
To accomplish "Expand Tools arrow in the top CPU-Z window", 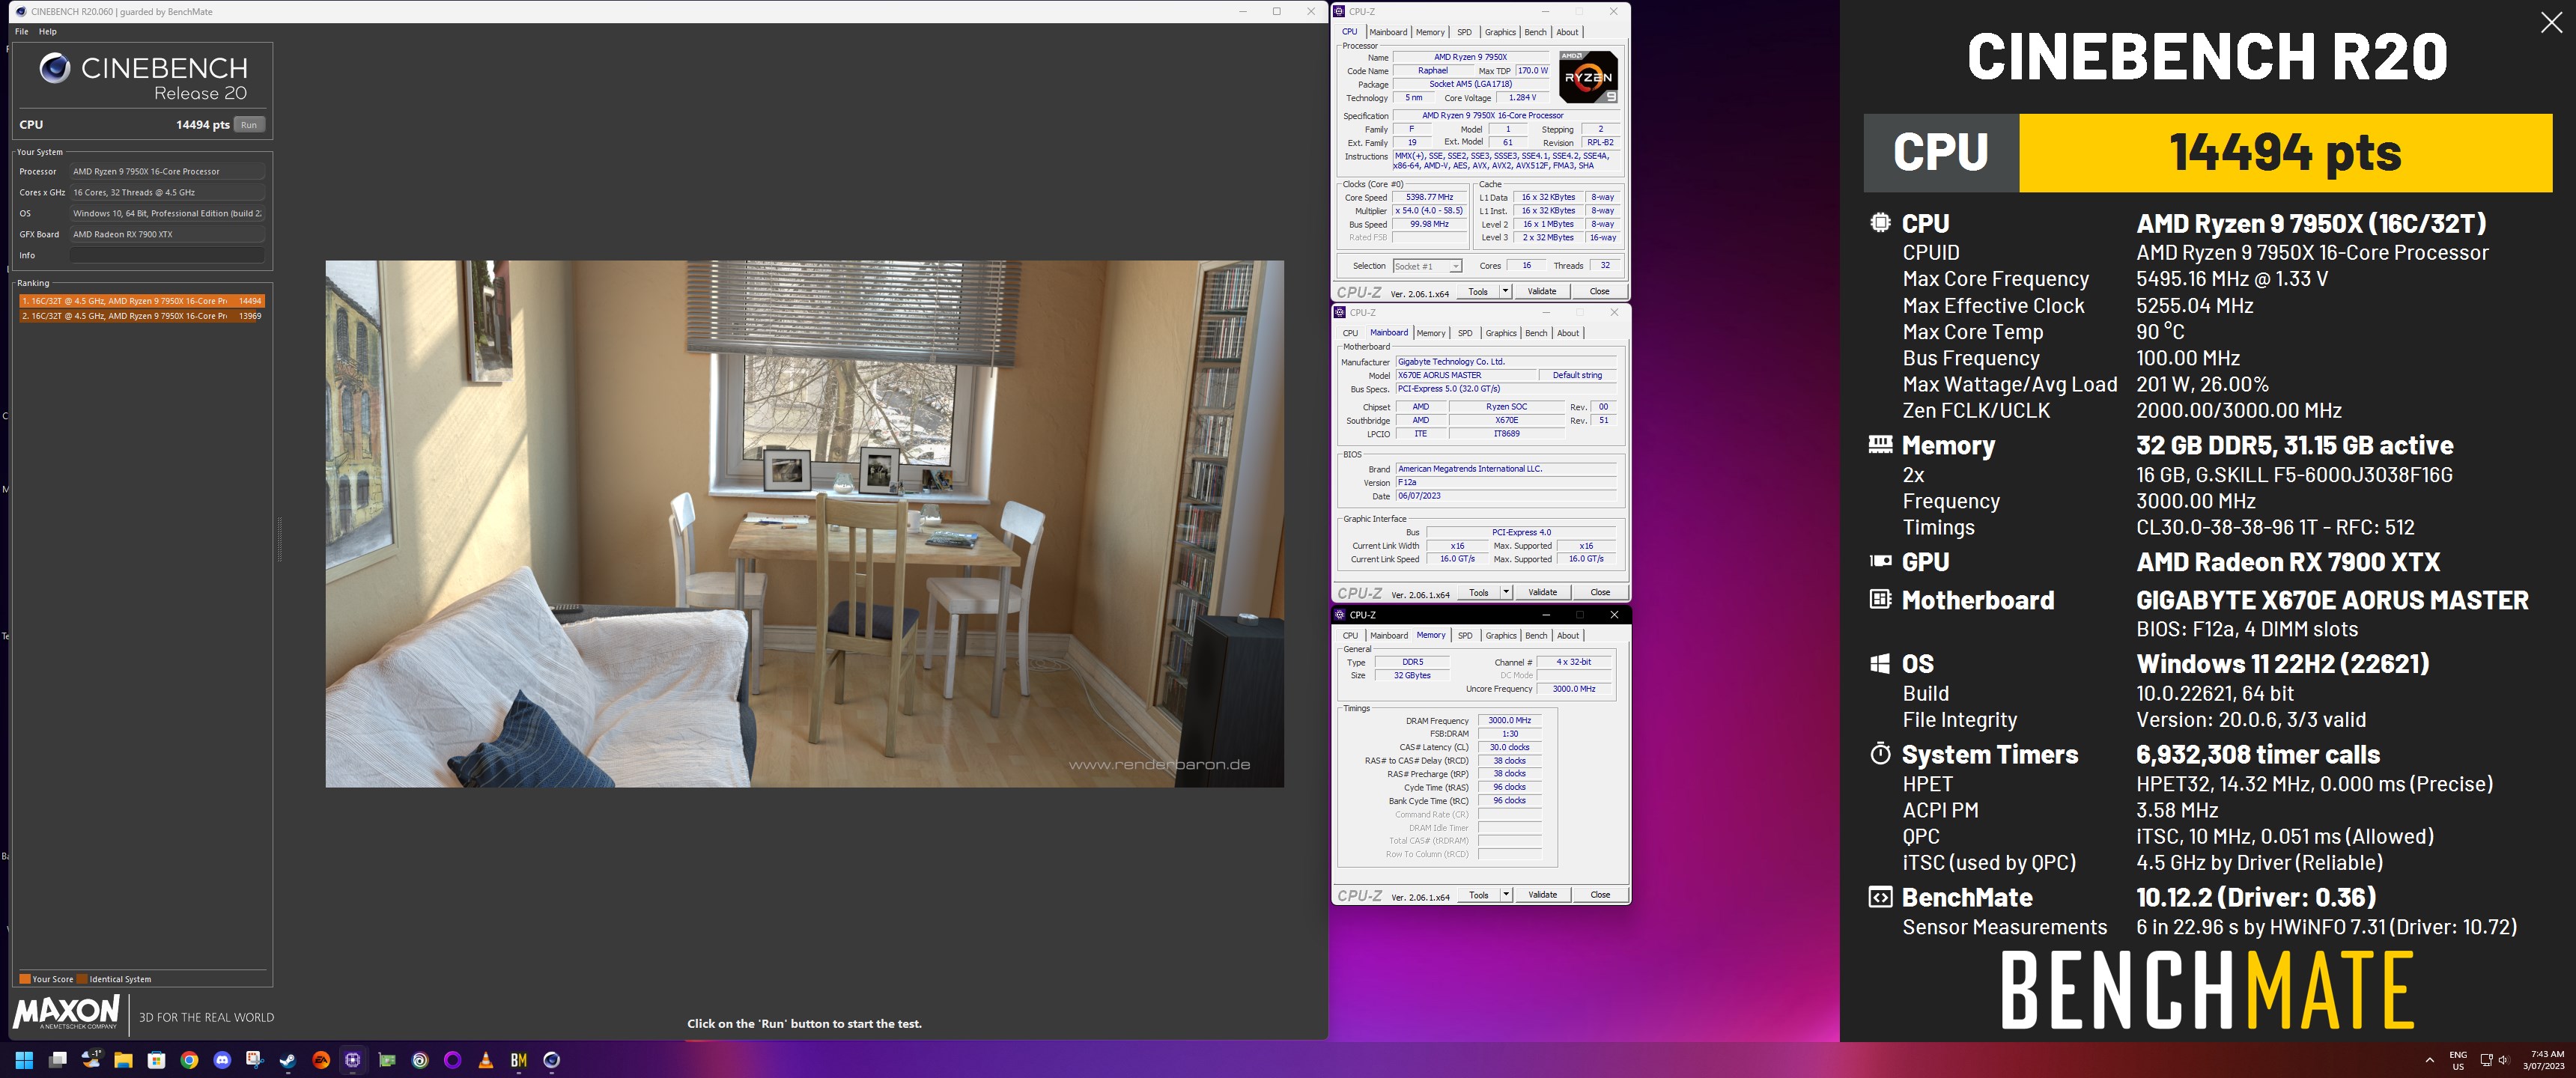I will click(x=1505, y=291).
